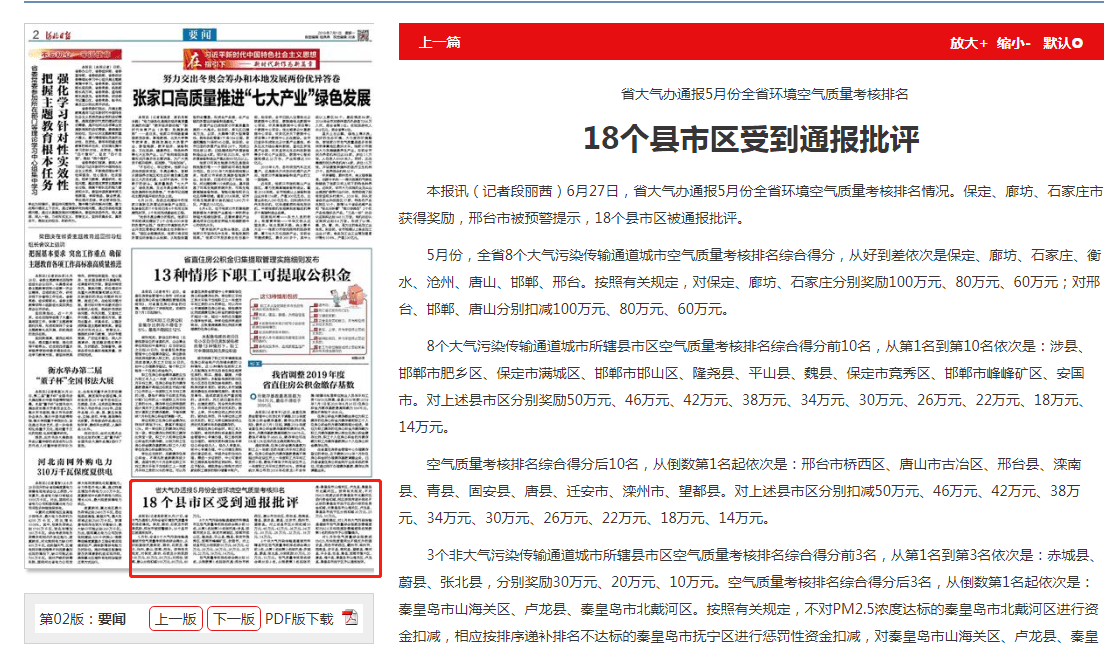Go to previous article via 上一篇
The image size is (1110, 652).
point(440,43)
